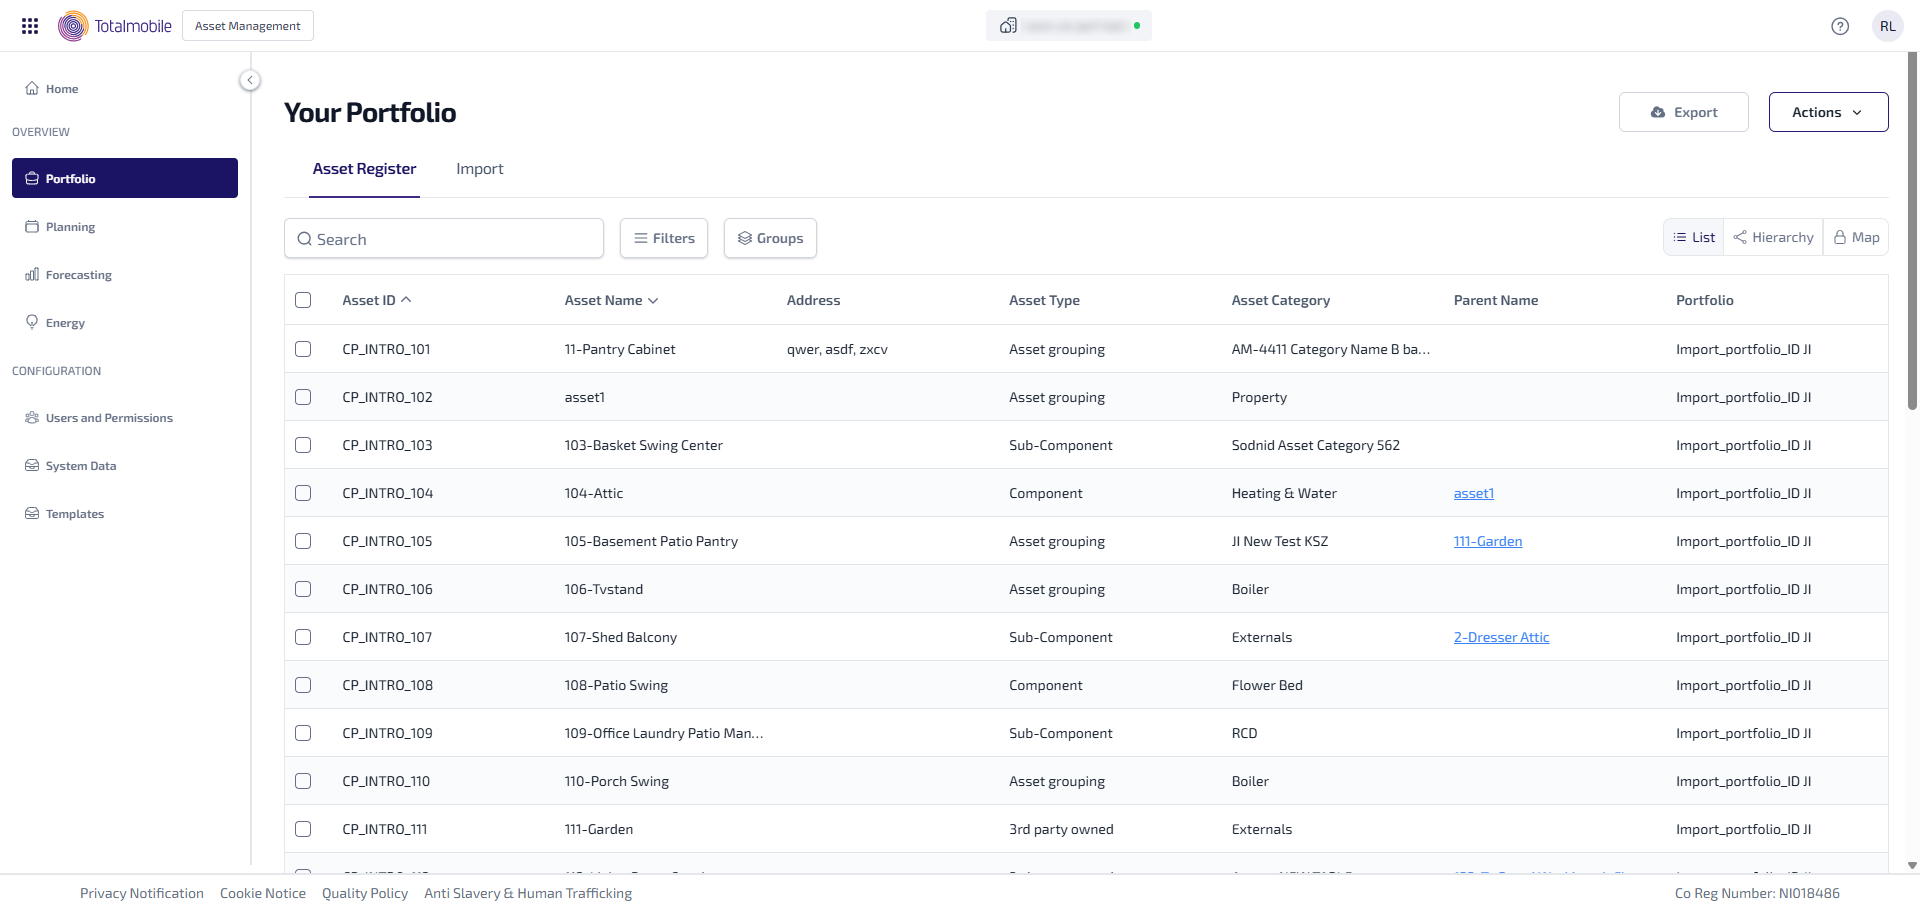
Task: Open the help question mark icon
Action: pos(1840,26)
